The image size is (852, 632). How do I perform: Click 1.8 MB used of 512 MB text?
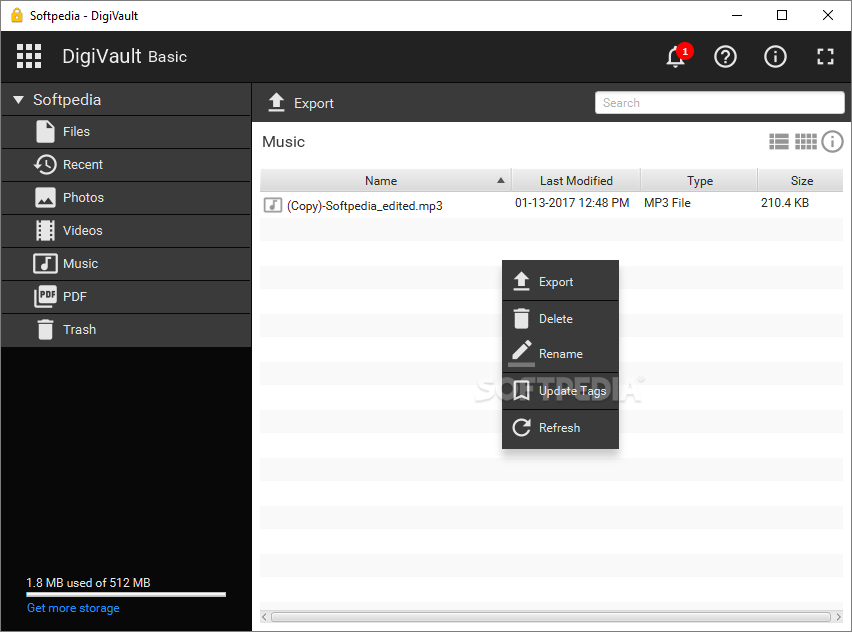tap(89, 583)
